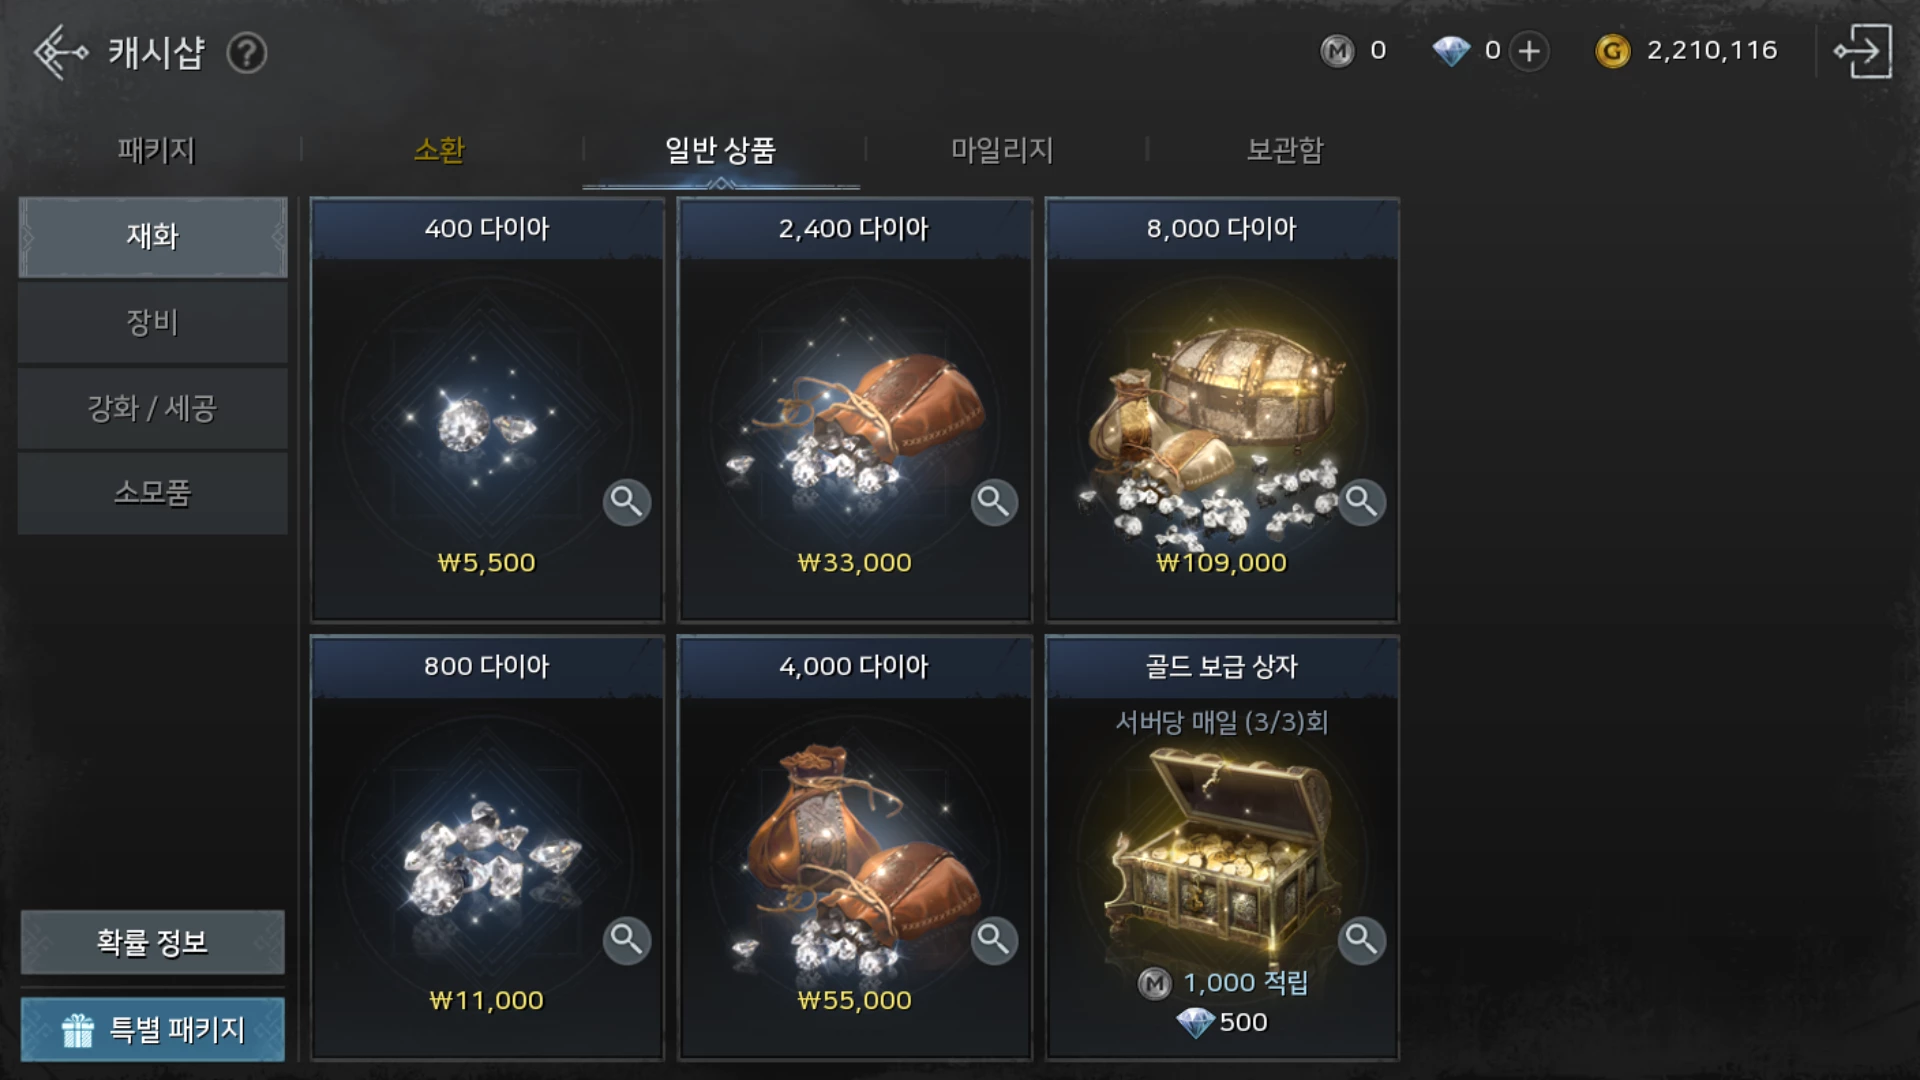Click the back arrow beside 캐시샵
The image size is (1920, 1080).
60,52
